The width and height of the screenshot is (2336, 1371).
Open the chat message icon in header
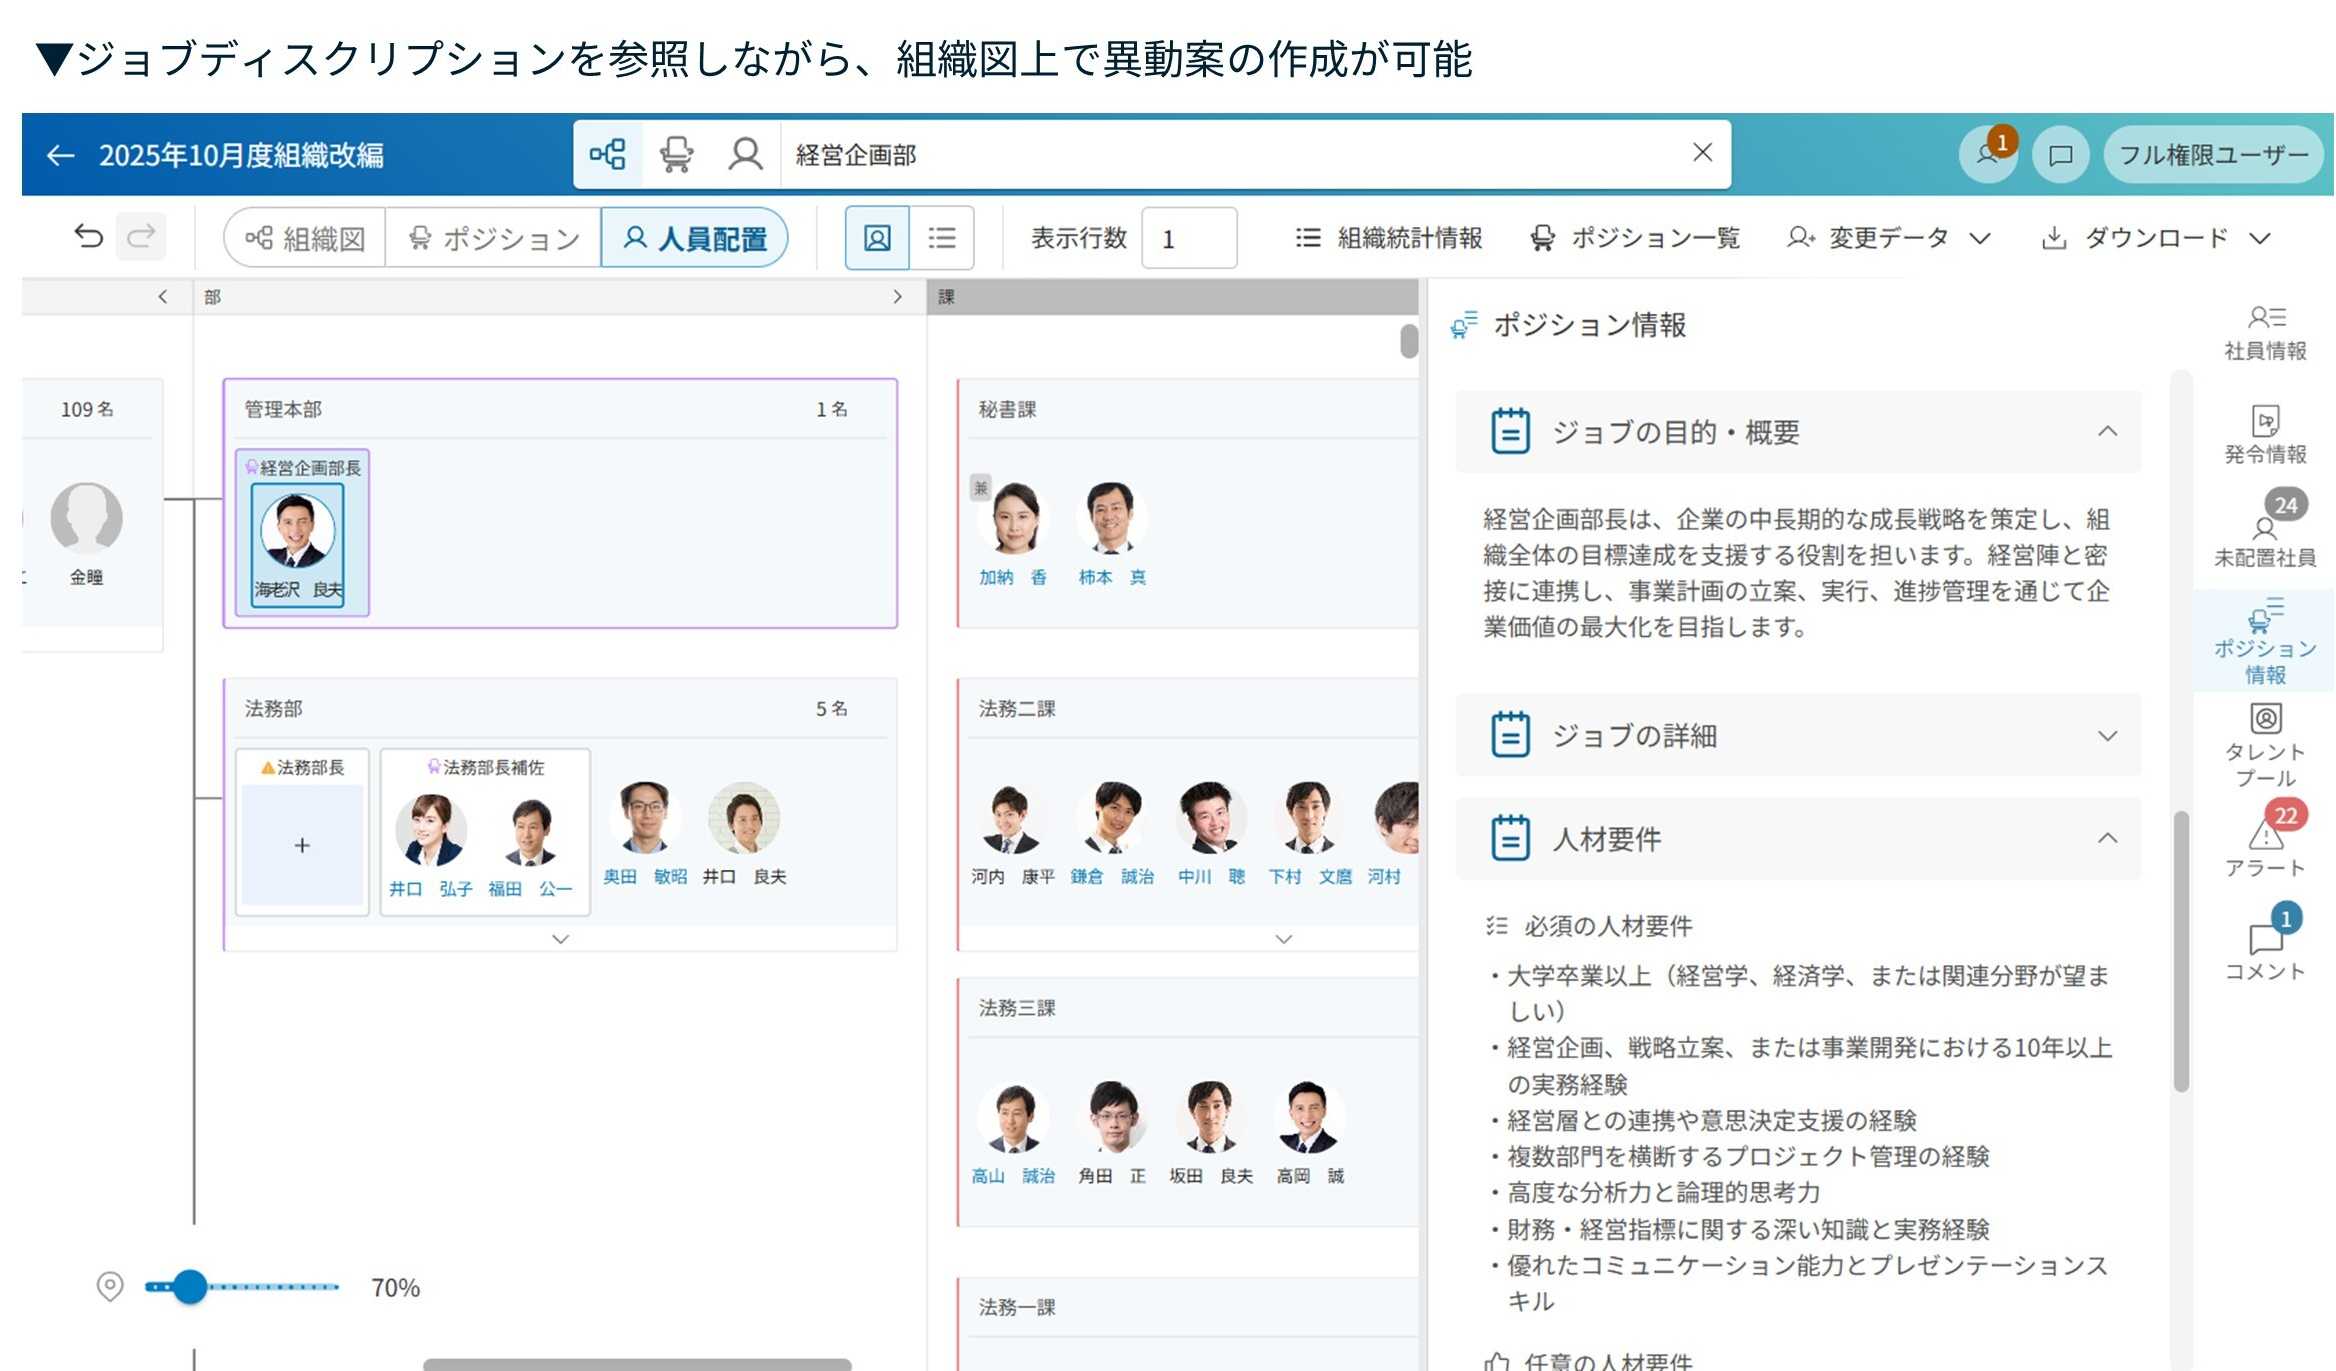2060,155
